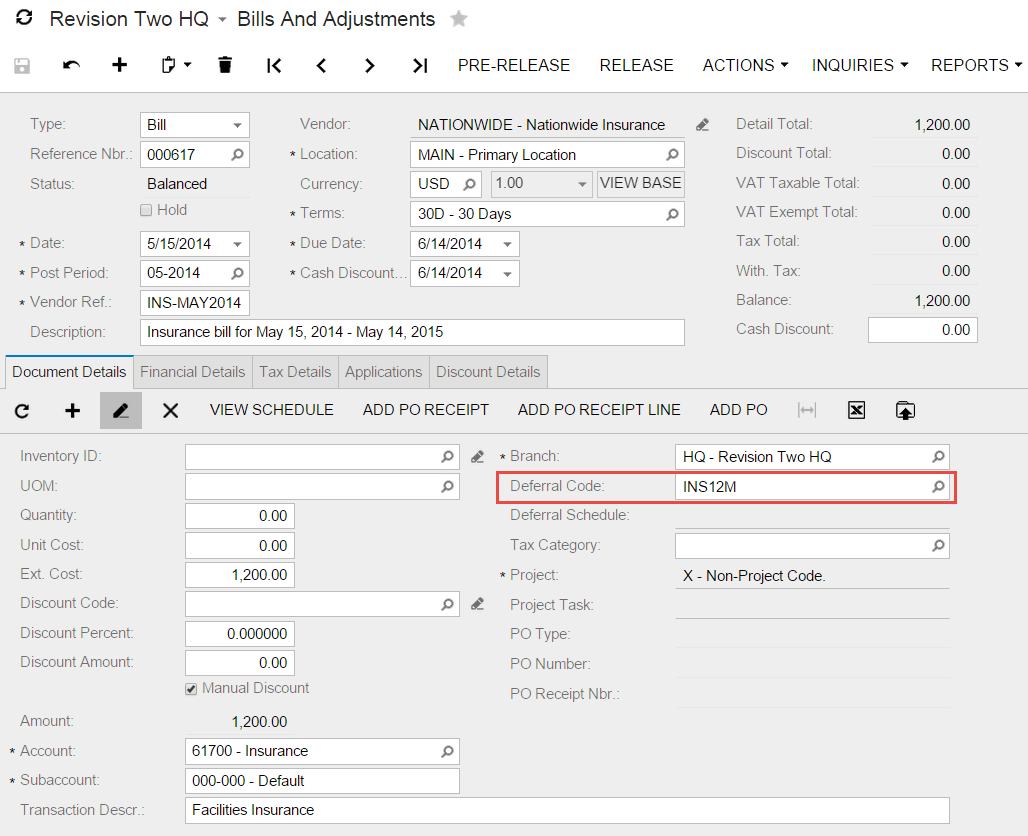Viewport: 1028px width, 836px height.
Task: Open the Reports menu
Action: (976, 66)
